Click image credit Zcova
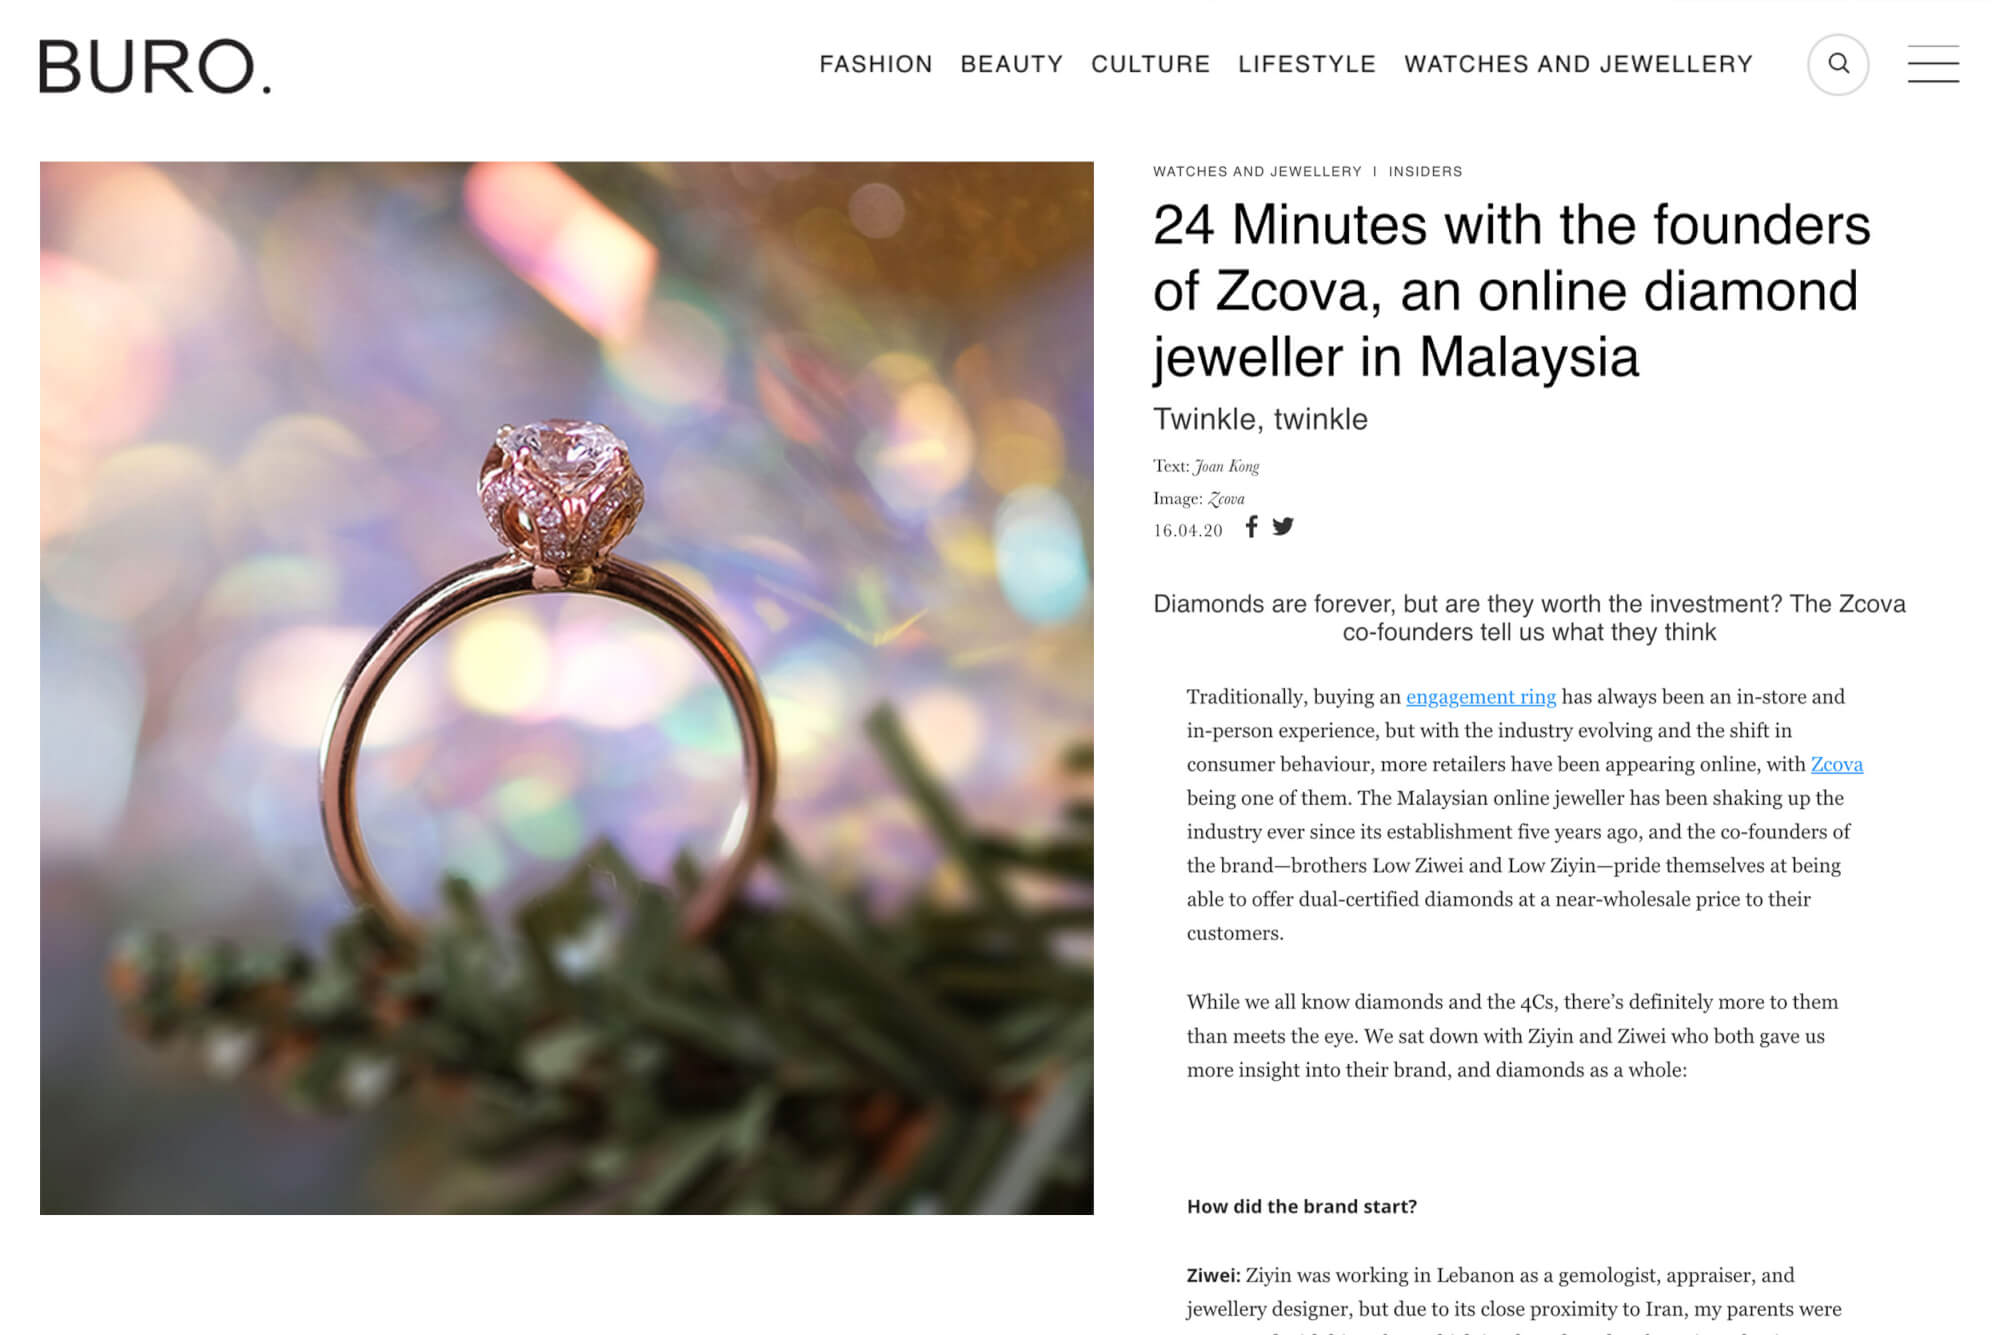 [1226, 498]
